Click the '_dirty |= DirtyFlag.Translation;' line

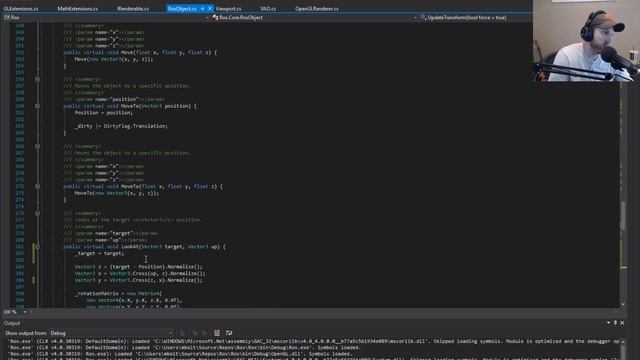[121, 126]
